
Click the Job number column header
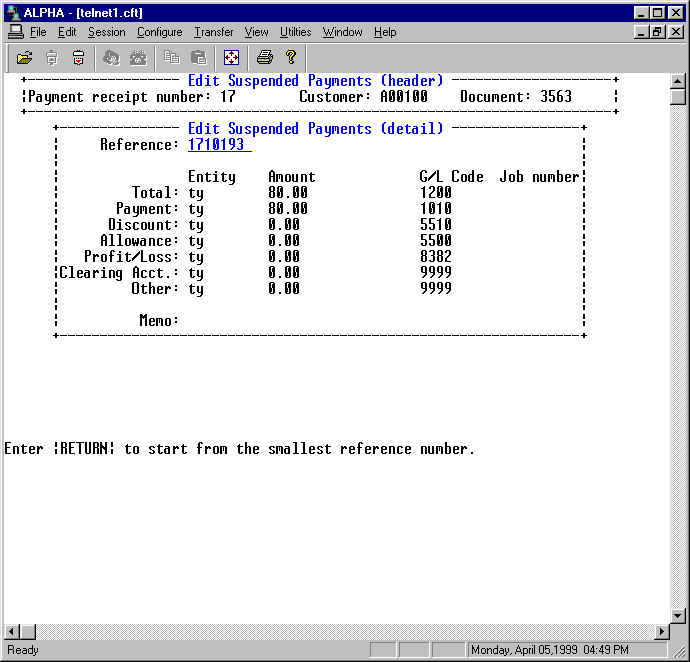click(x=540, y=177)
